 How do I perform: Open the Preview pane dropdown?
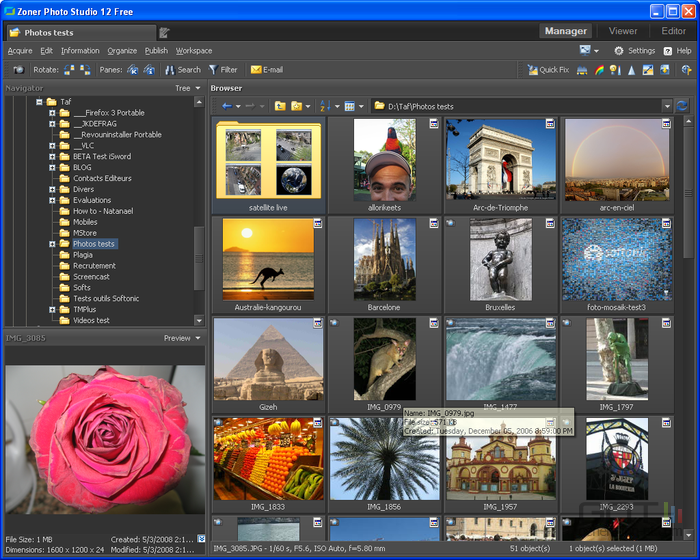coord(182,338)
